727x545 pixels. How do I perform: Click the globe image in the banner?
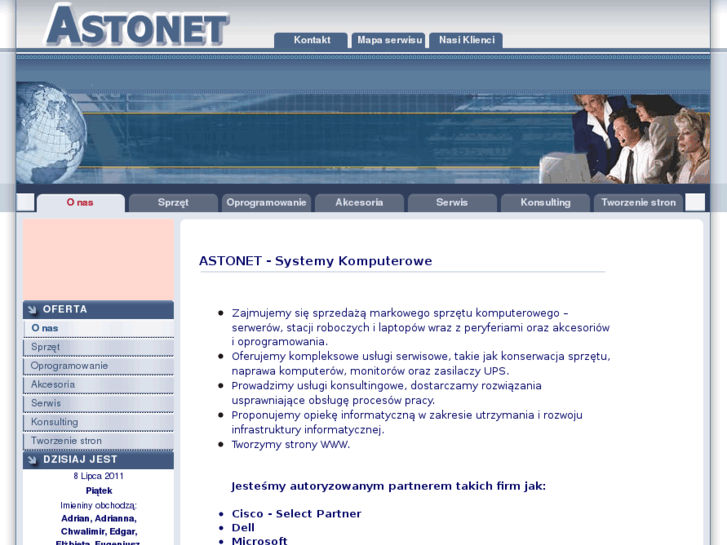click(x=51, y=133)
